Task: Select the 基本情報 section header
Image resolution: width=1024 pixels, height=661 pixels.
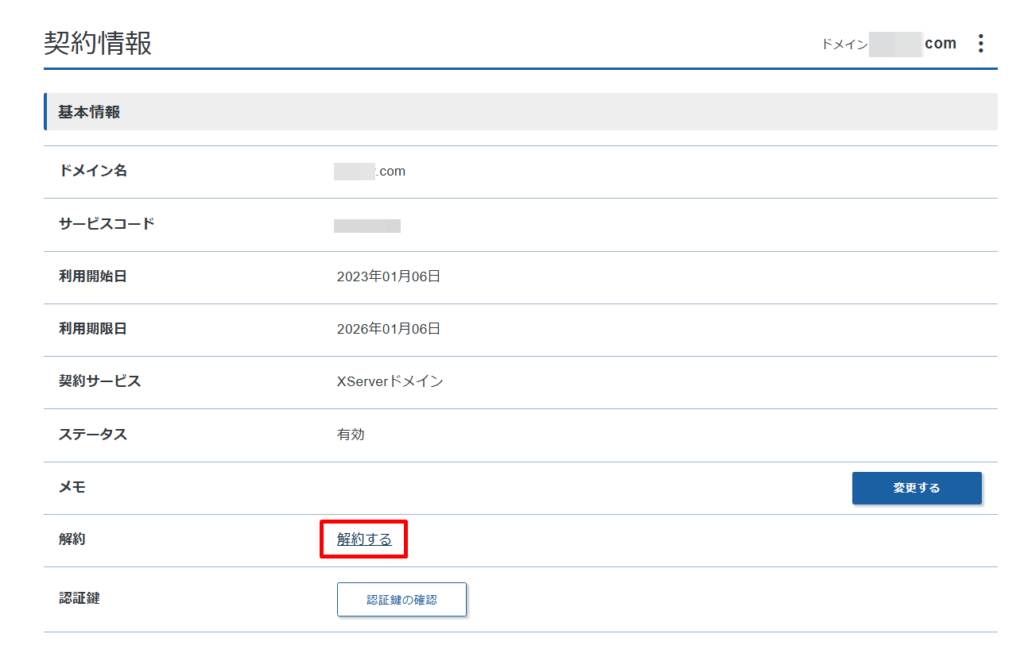Action: click(89, 112)
